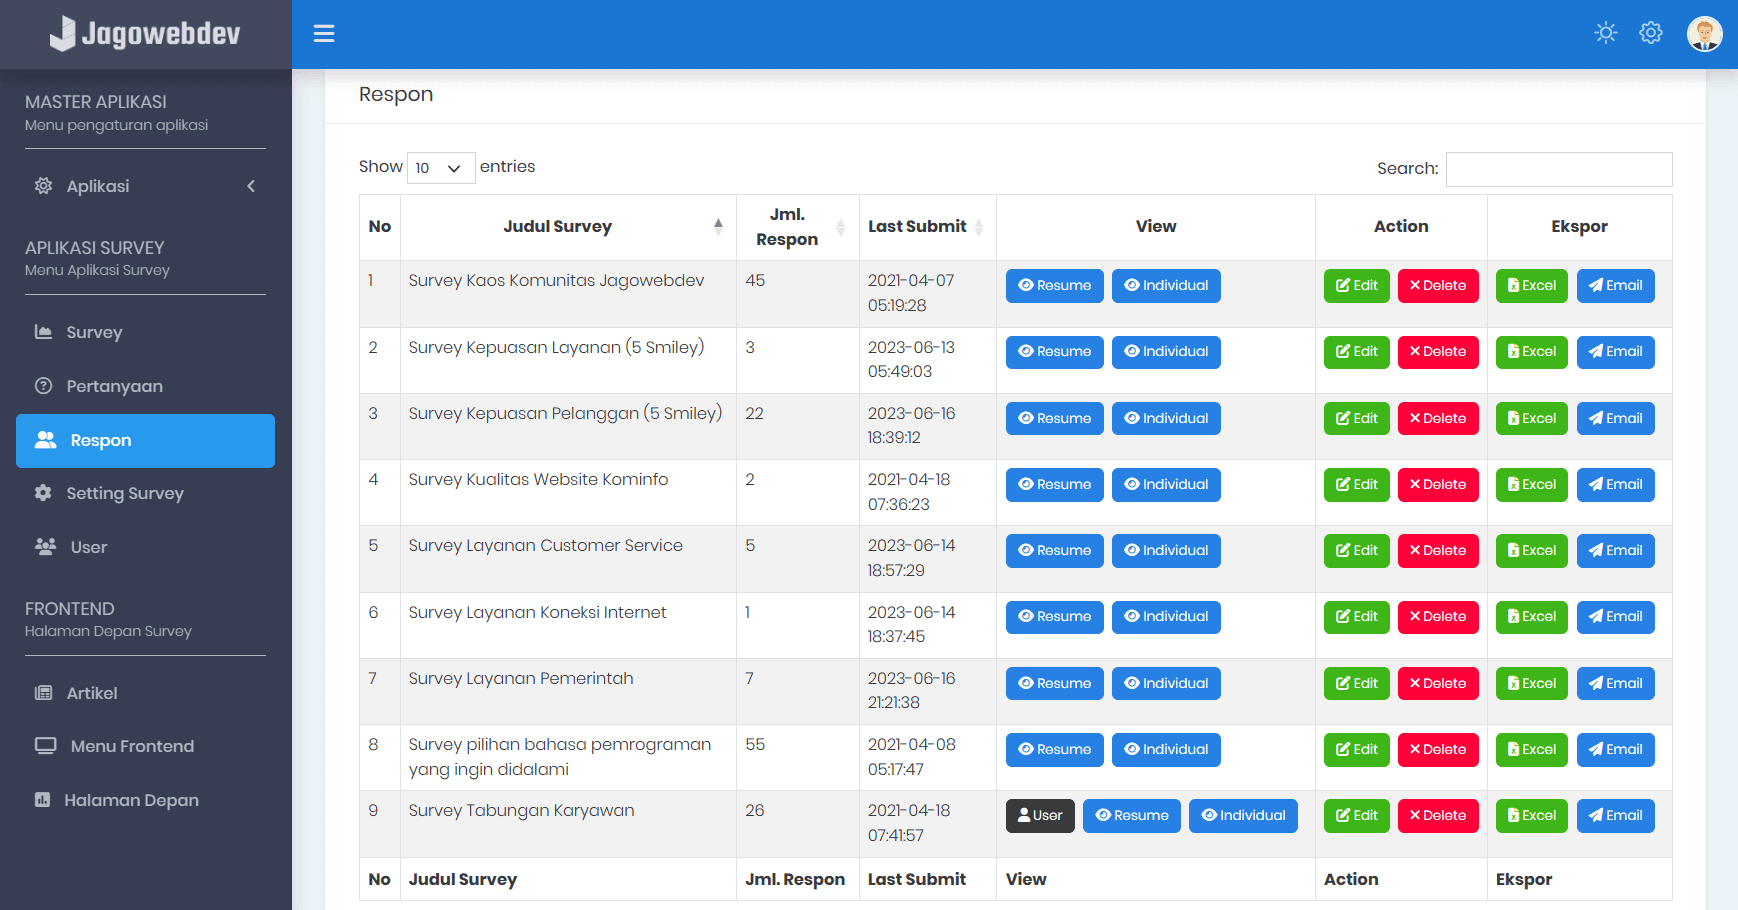This screenshot has width=1738, height=910.
Task: Email Survey Kaos Komunitas Jagowebdev results
Action: tap(1616, 286)
